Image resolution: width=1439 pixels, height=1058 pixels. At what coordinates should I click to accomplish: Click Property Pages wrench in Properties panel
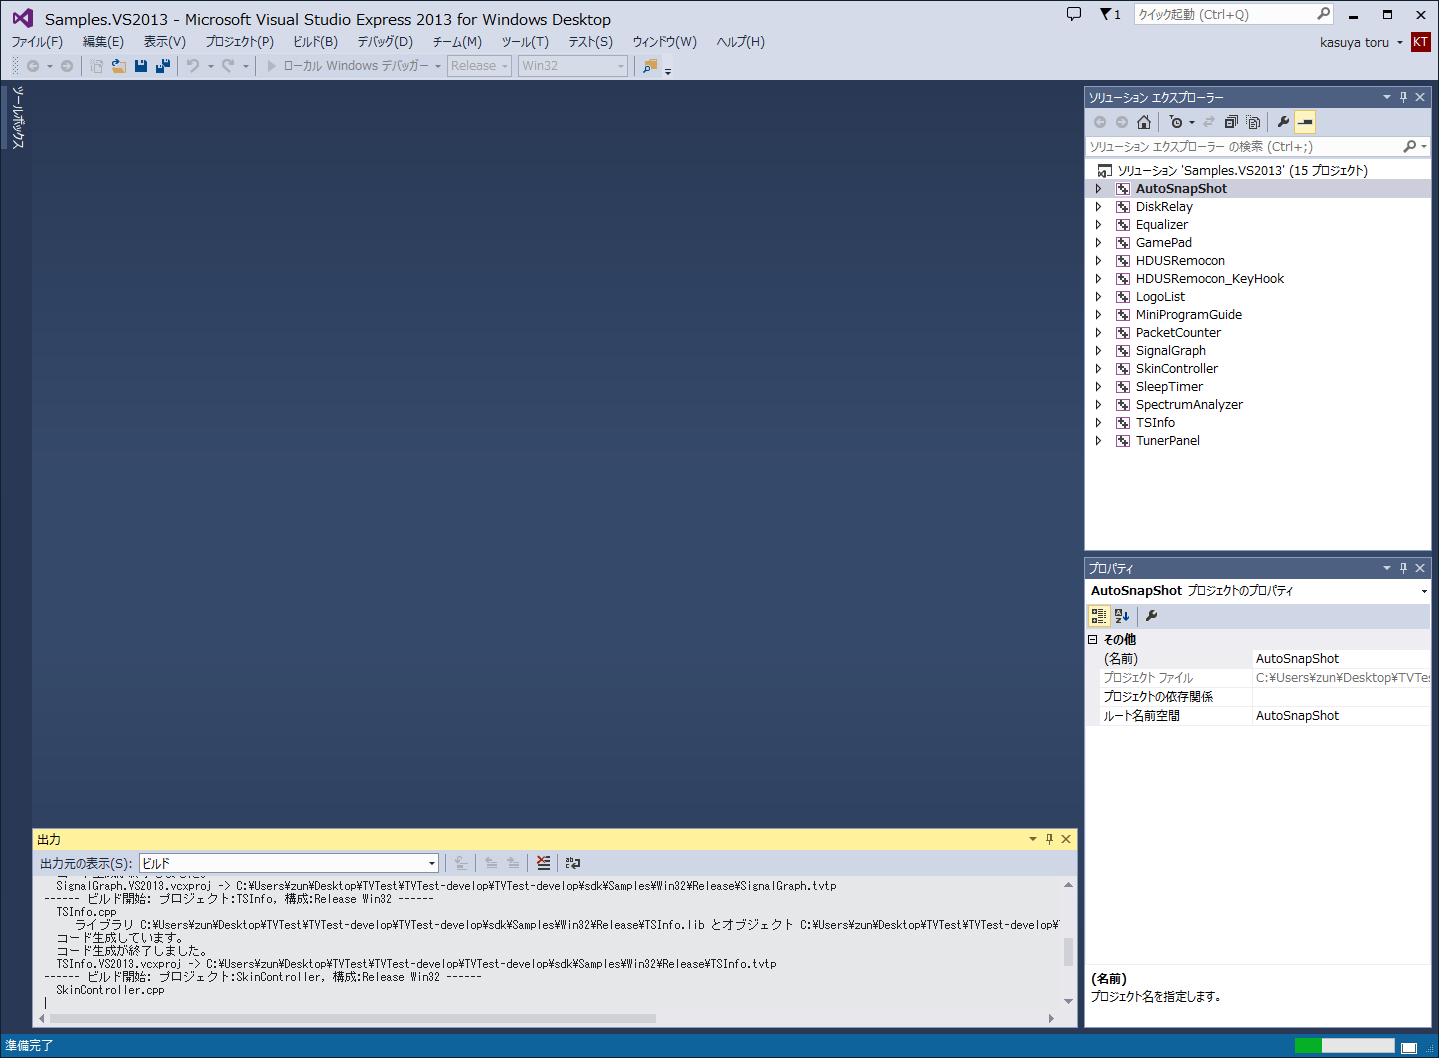(1151, 616)
